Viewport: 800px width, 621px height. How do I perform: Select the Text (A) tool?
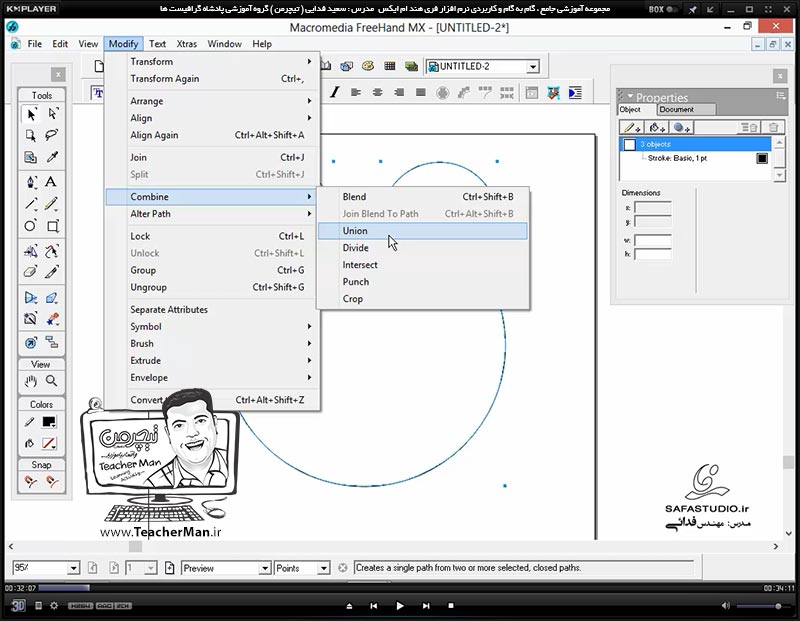tap(51, 182)
